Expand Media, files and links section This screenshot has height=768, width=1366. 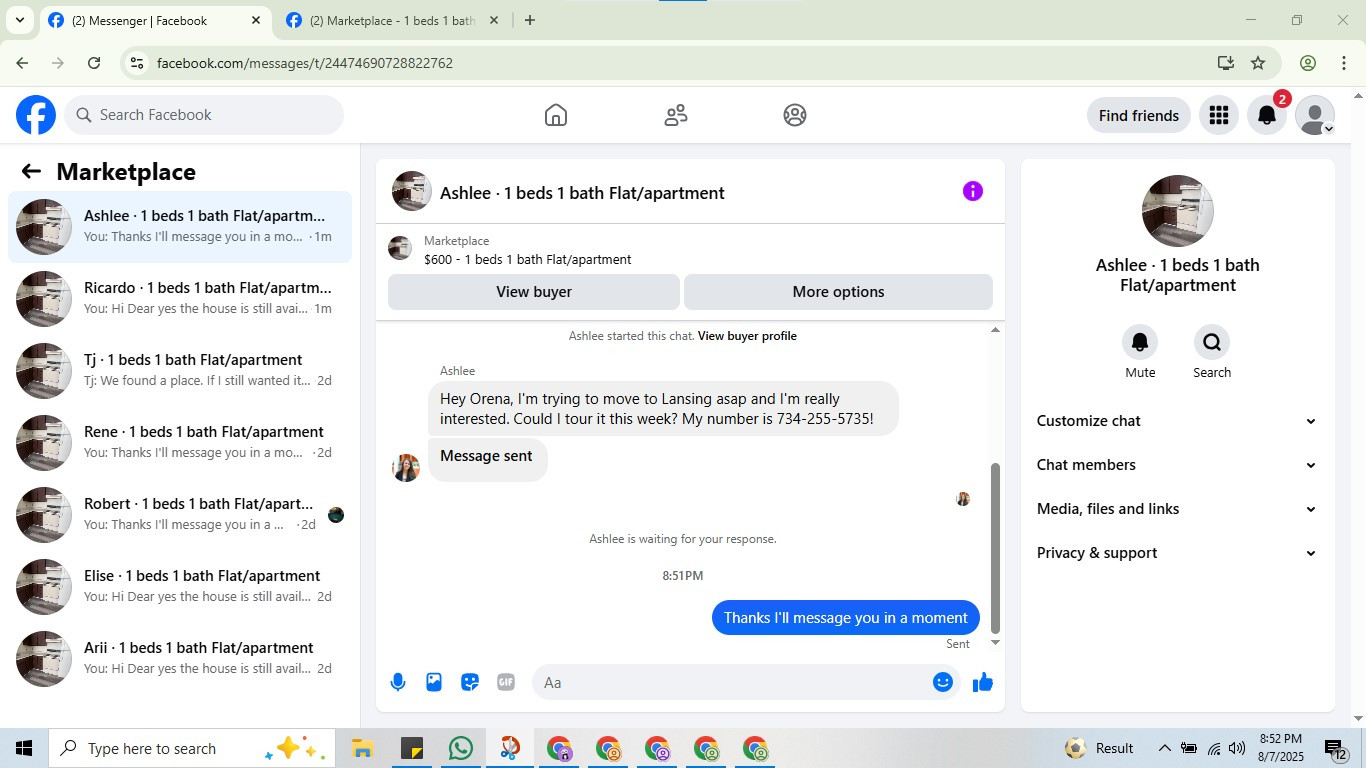tap(1177, 509)
